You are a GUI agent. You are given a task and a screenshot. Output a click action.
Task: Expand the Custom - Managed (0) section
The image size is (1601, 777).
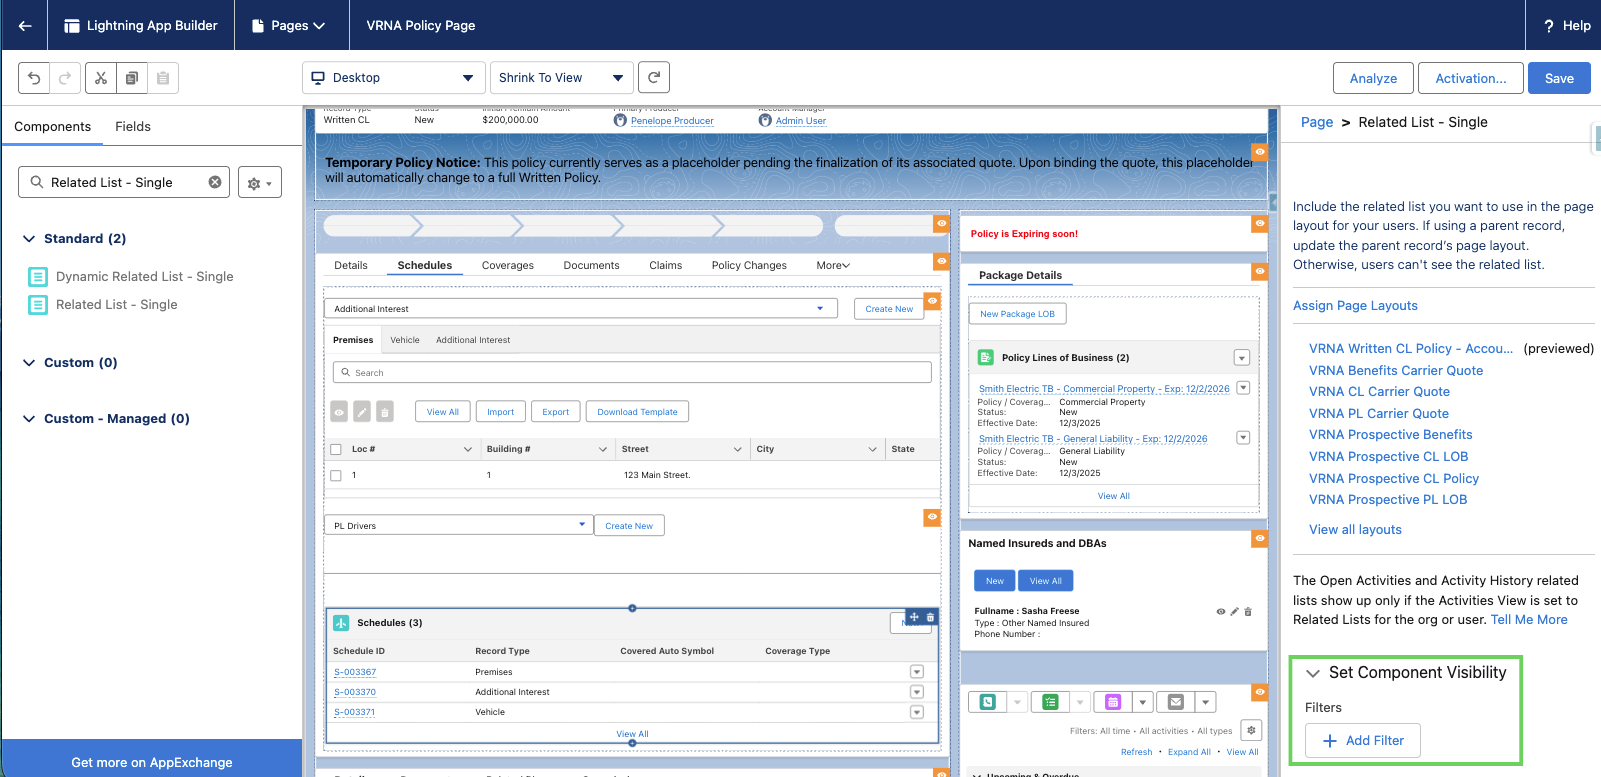(x=29, y=419)
